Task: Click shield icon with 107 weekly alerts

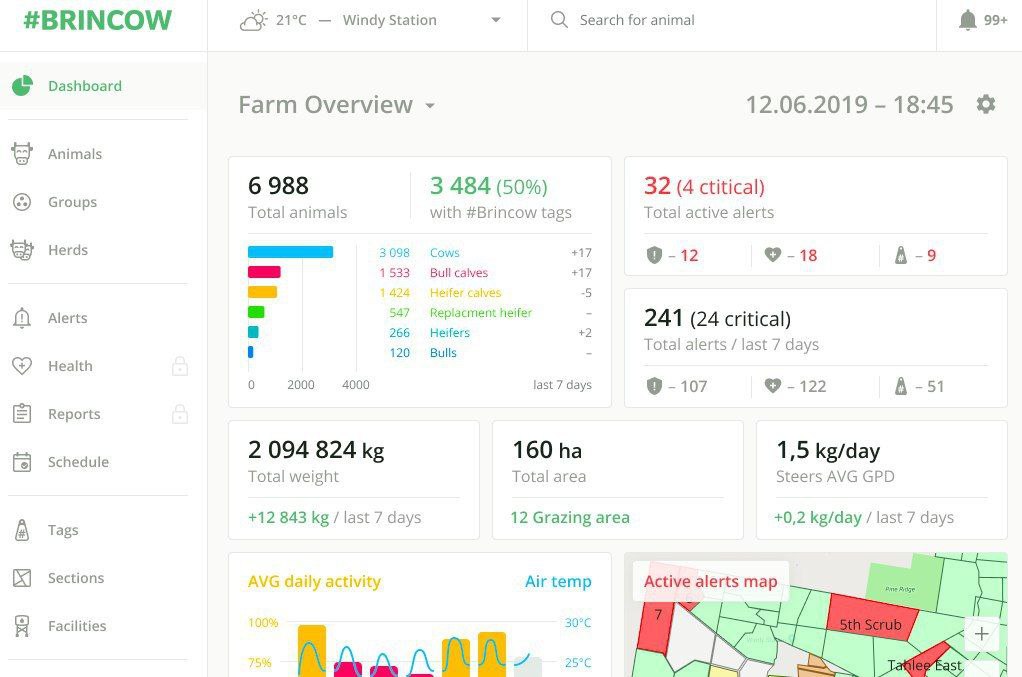Action: (654, 386)
